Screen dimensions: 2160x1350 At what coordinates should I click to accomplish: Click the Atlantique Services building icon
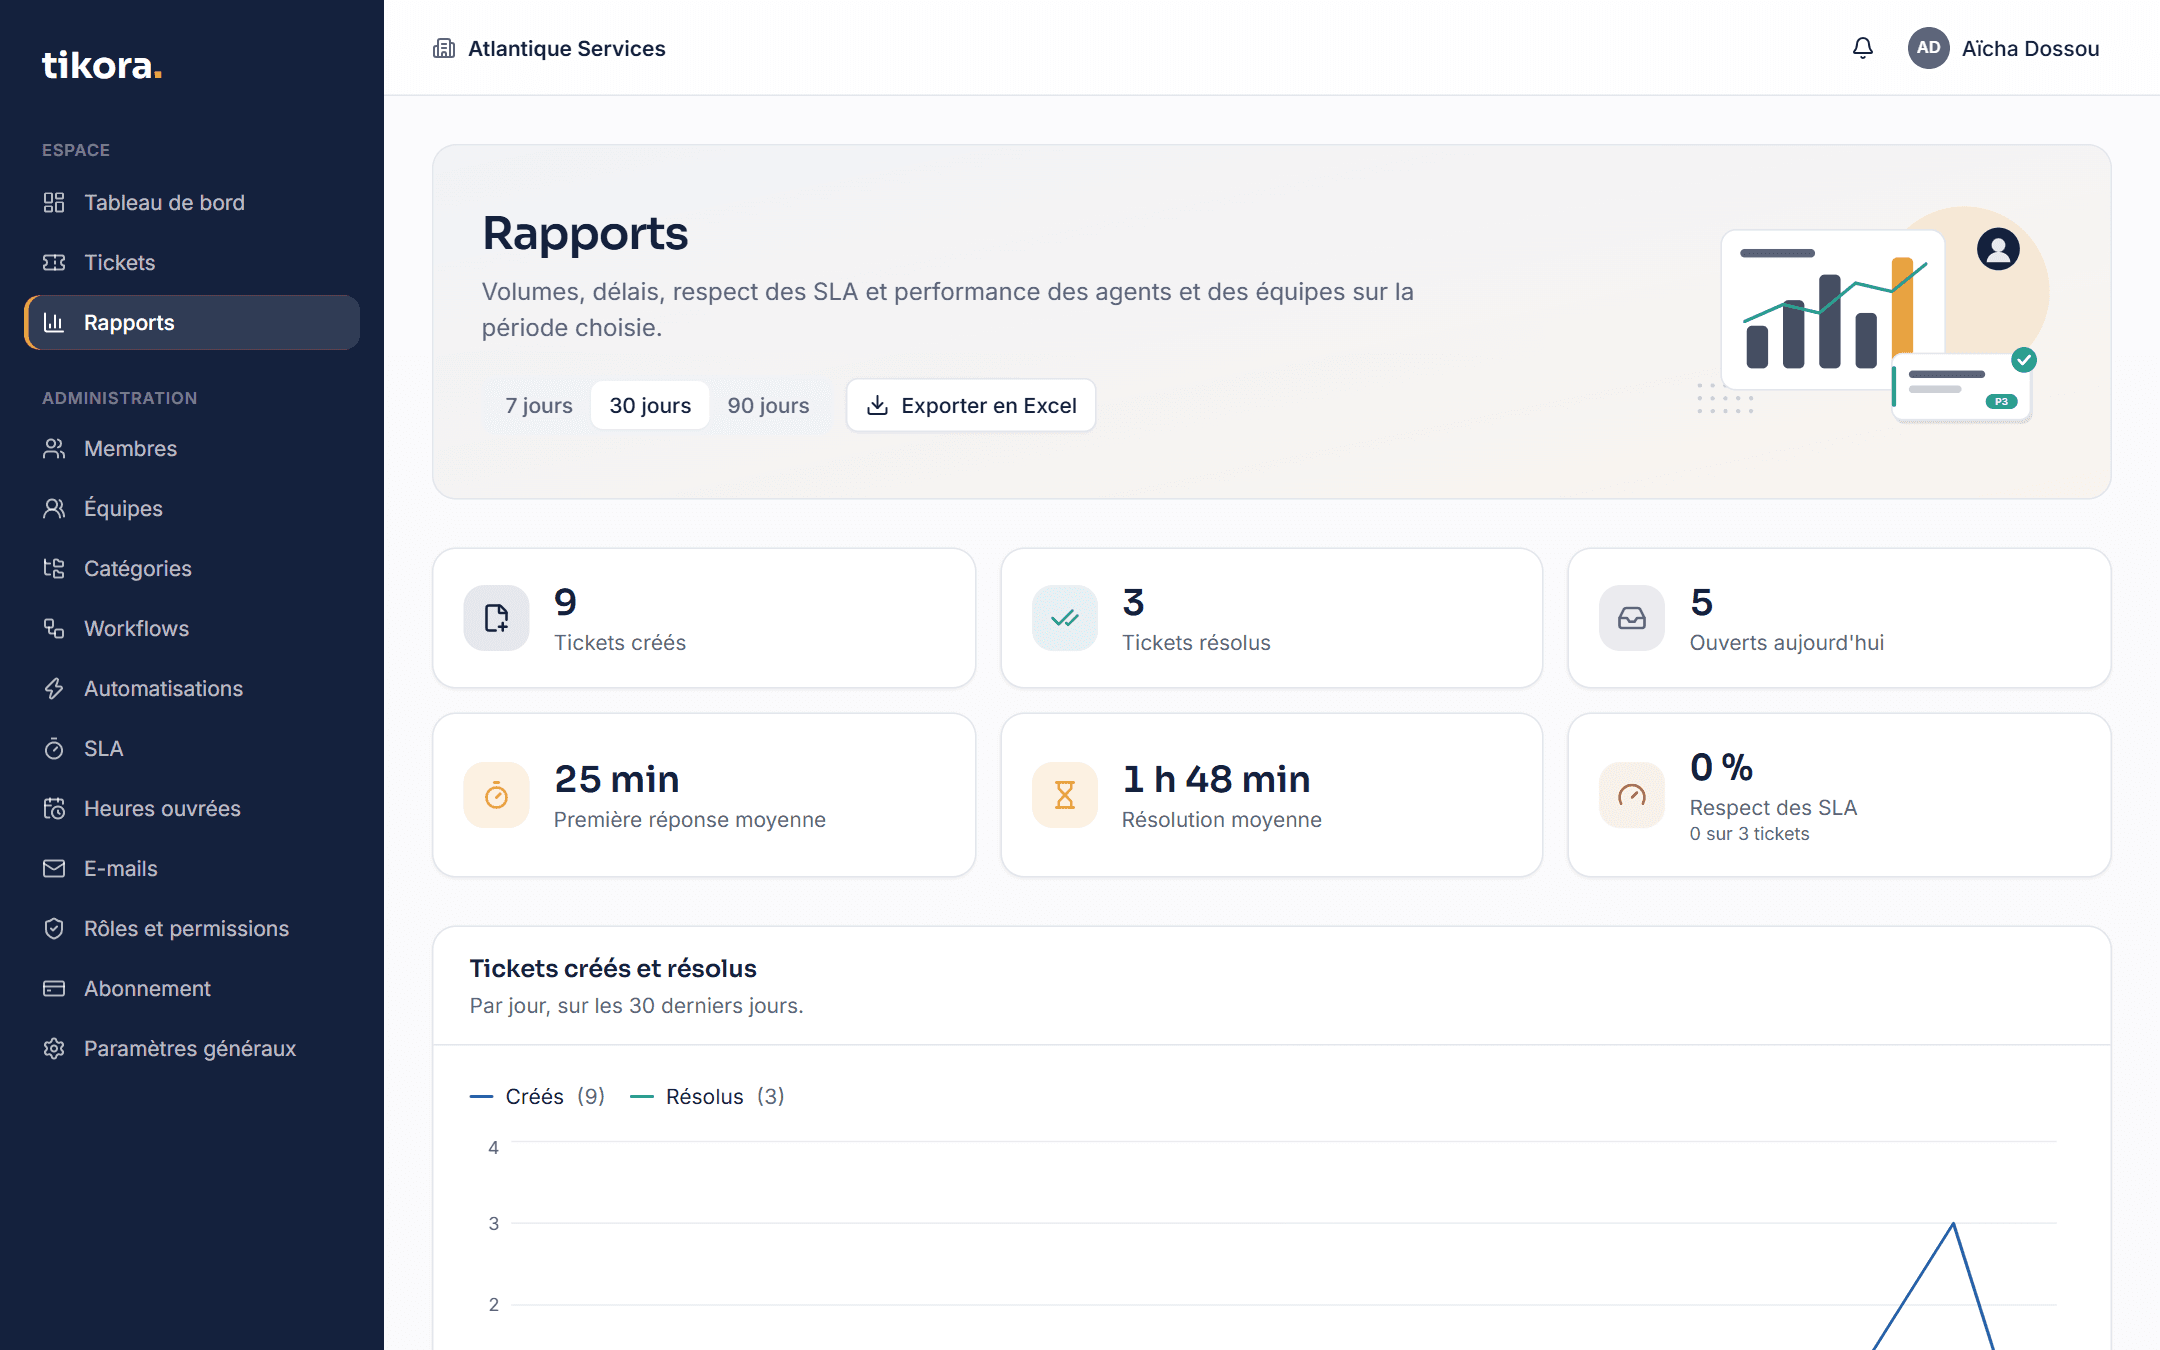[444, 48]
